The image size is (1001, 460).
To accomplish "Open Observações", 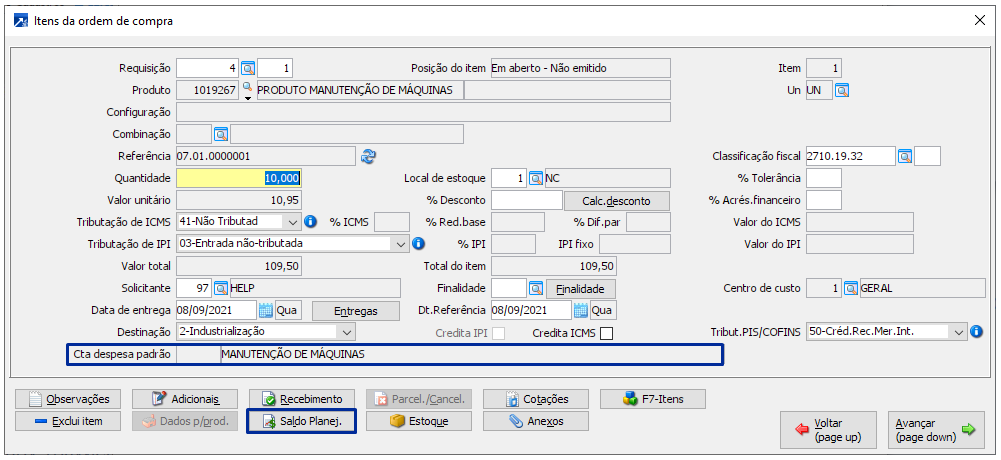I will (x=68, y=399).
